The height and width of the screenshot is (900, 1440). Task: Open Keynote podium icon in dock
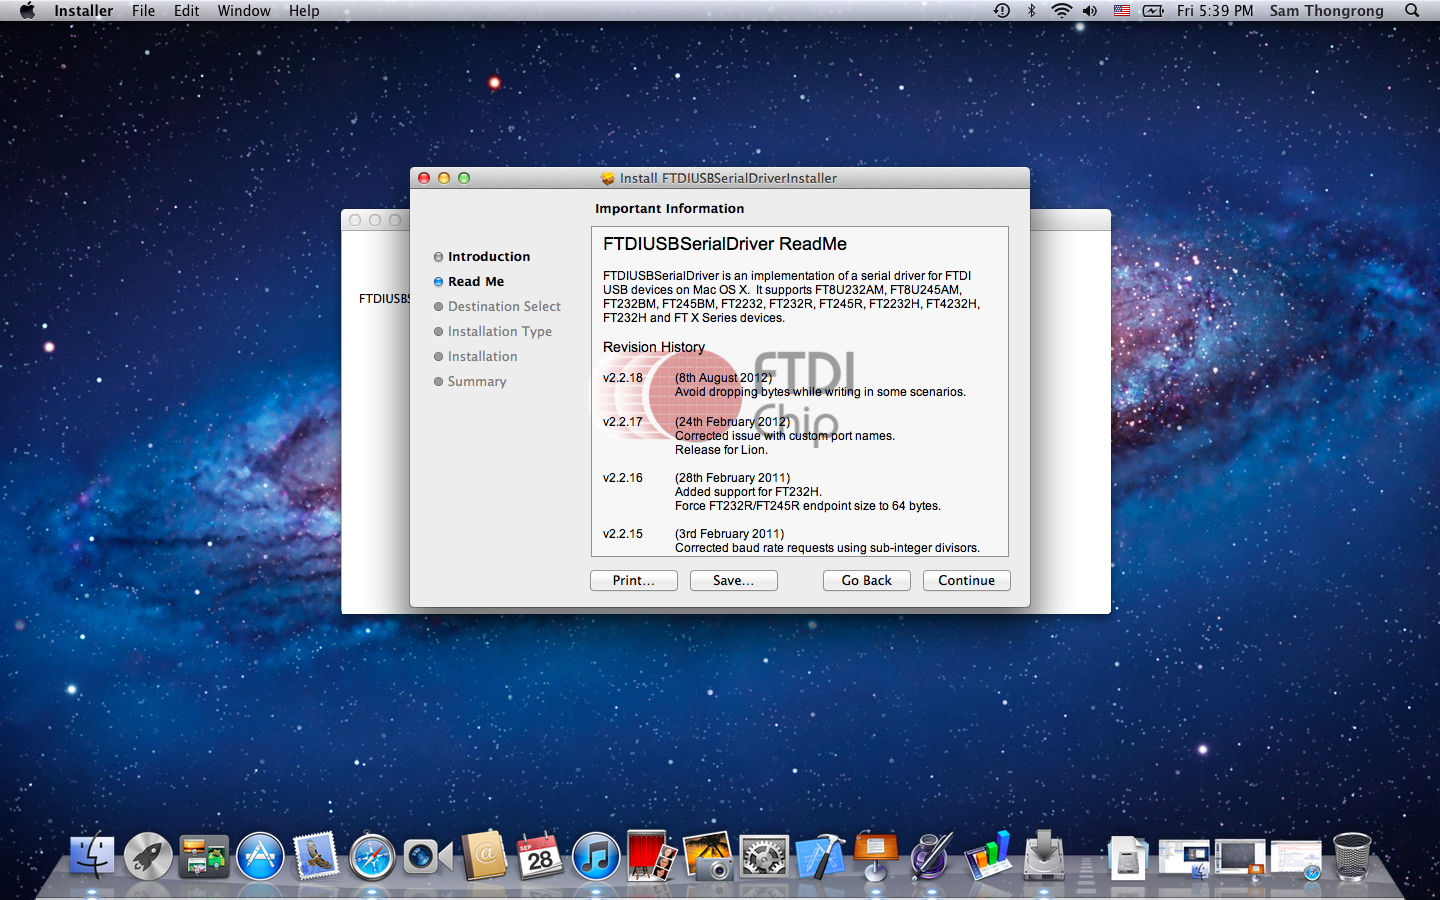(x=876, y=857)
